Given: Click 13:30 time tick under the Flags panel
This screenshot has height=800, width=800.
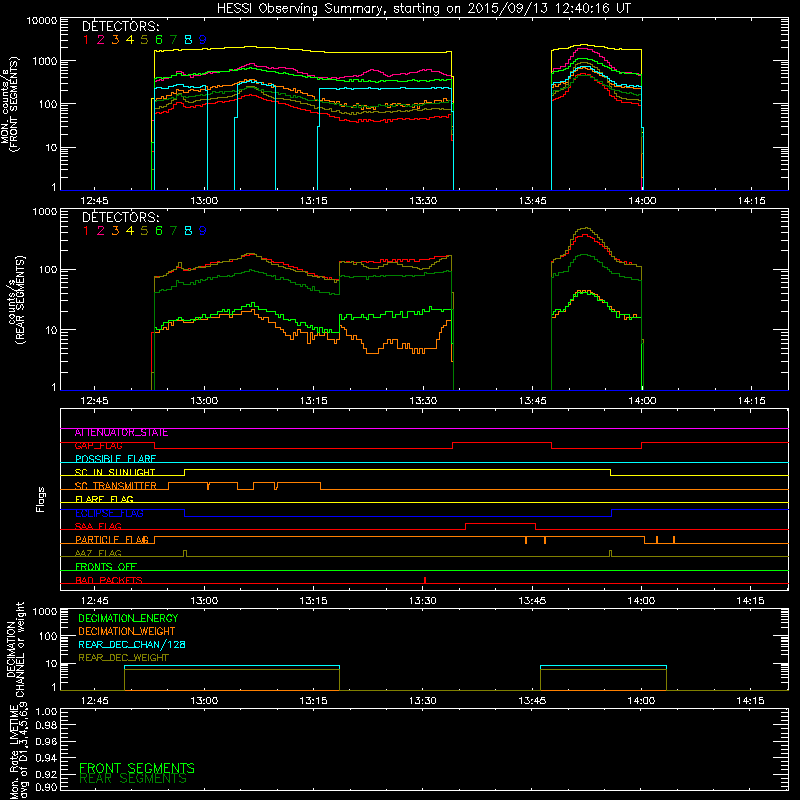Looking at the screenshot, I should pos(423,601).
